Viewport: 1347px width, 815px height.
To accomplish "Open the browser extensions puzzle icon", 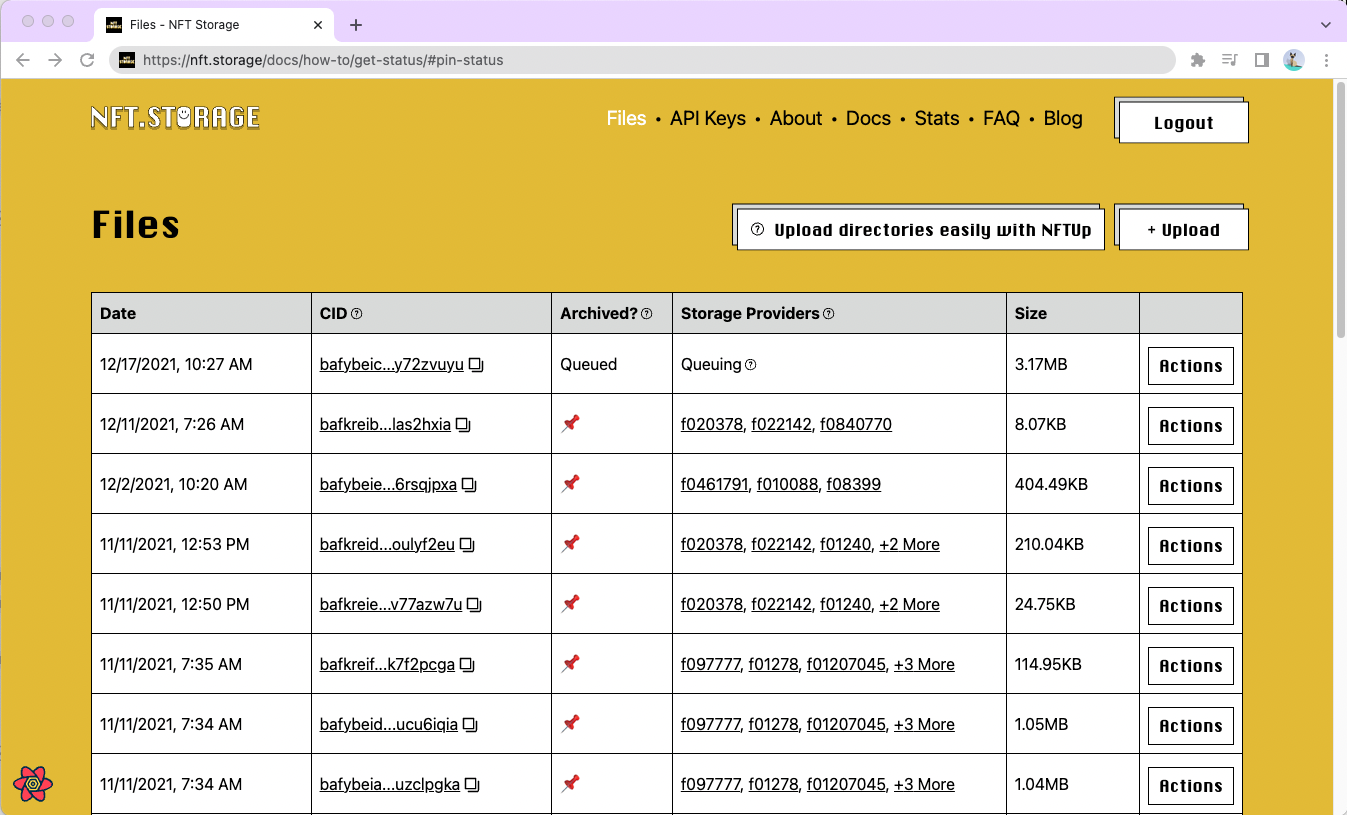I will tap(1197, 60).
